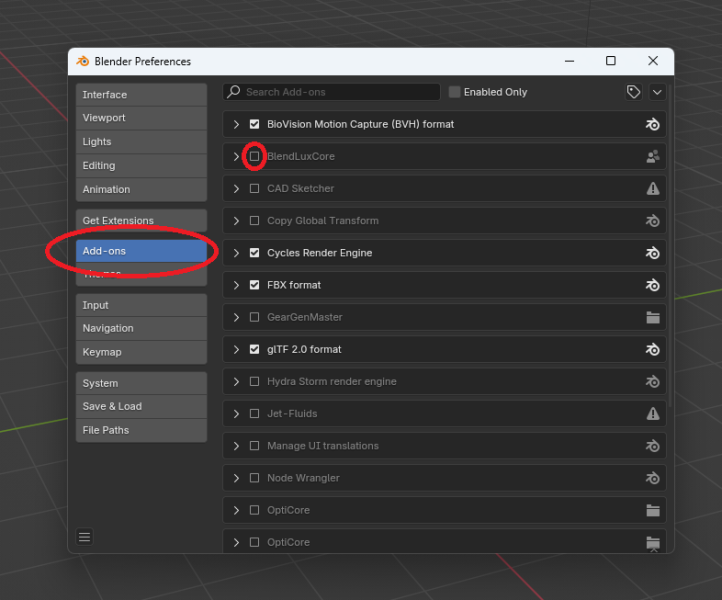Screen dimensions: 722x600
Task: Click the Manage UI translations label
Action: (x=323, y=446)
